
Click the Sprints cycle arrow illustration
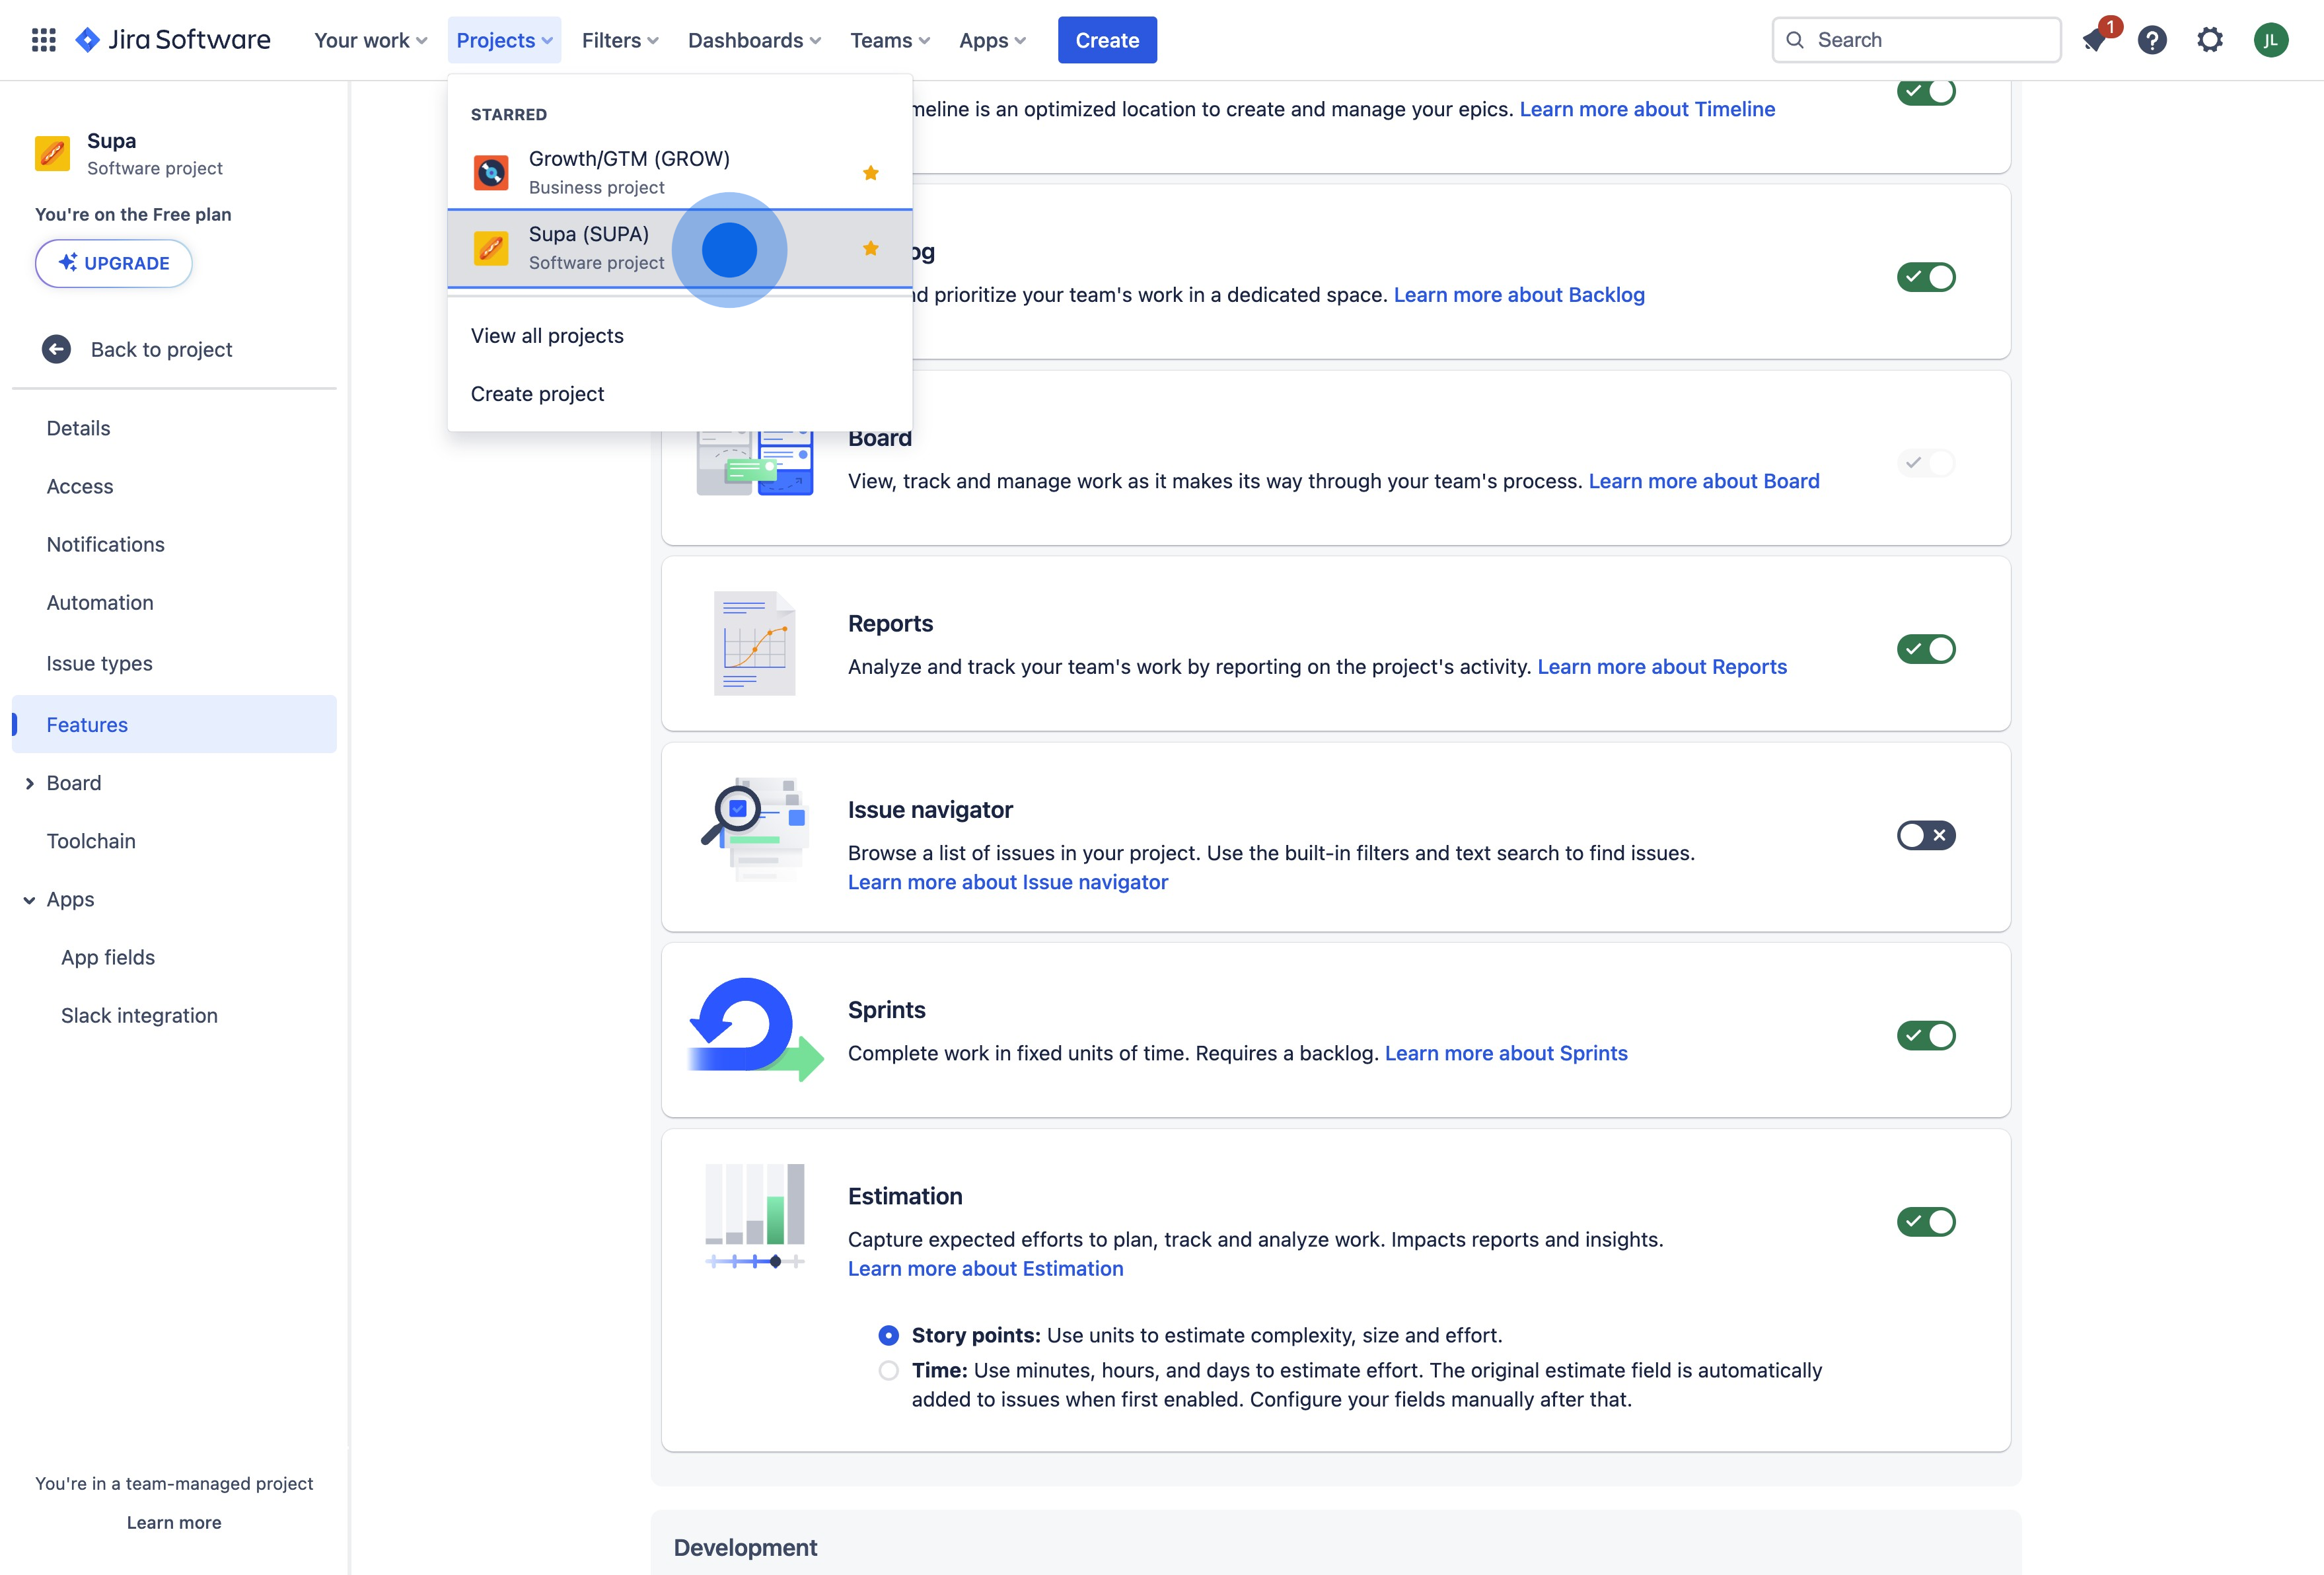pyautogui.click(x=755, y=1030)
